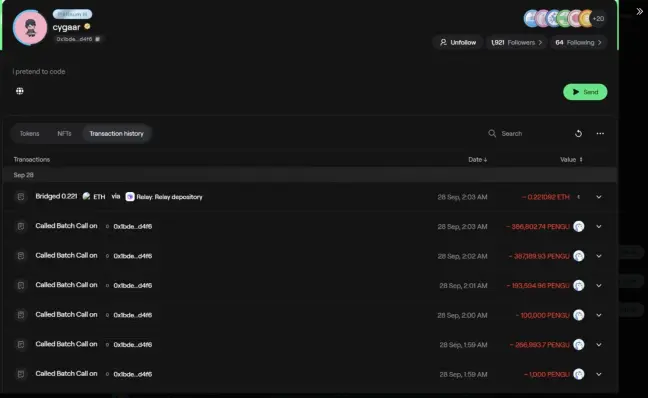Open the 64 Following list

click(x=578, y=43)
